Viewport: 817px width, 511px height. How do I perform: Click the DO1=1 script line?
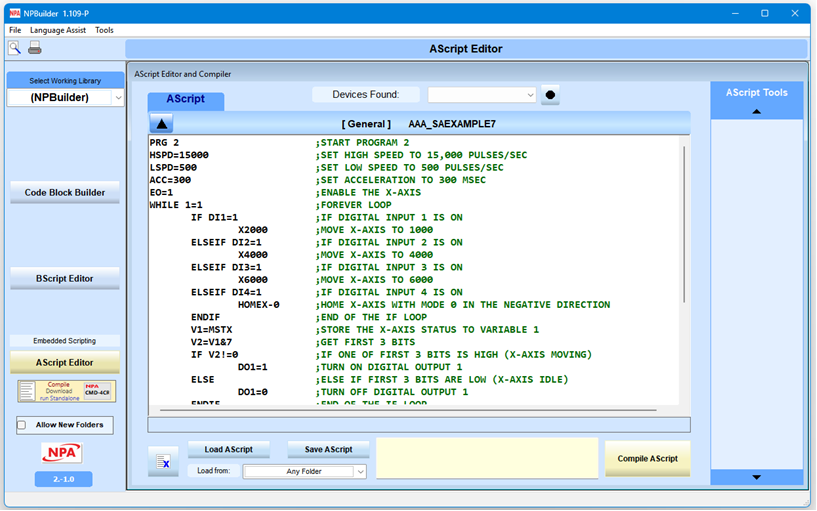(253, 368)
